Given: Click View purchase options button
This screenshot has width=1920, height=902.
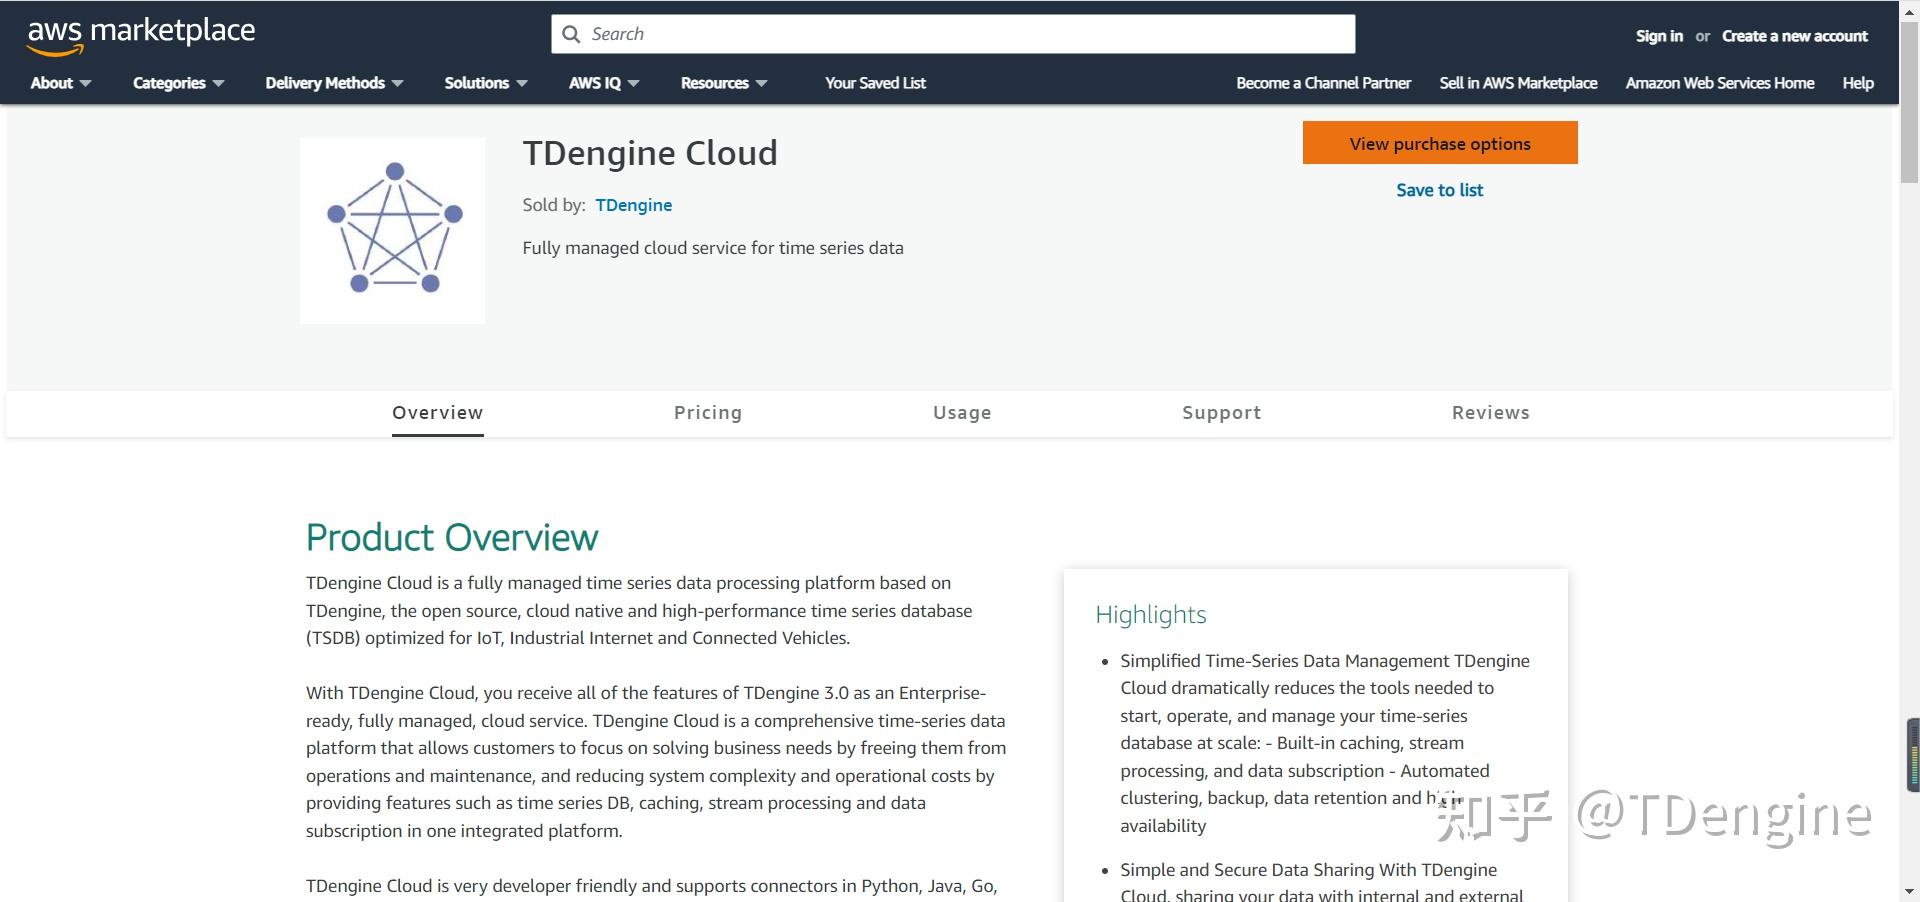Looking at the screenshot, I should 1440,143.
